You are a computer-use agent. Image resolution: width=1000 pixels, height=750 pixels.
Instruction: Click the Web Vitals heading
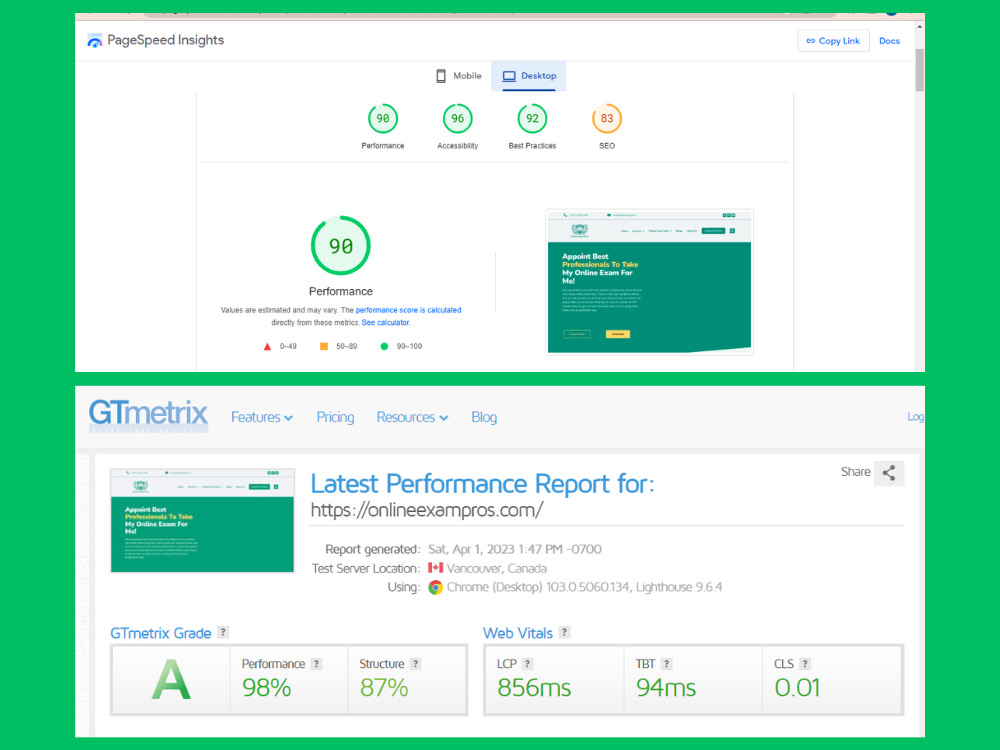pos(518,633)
